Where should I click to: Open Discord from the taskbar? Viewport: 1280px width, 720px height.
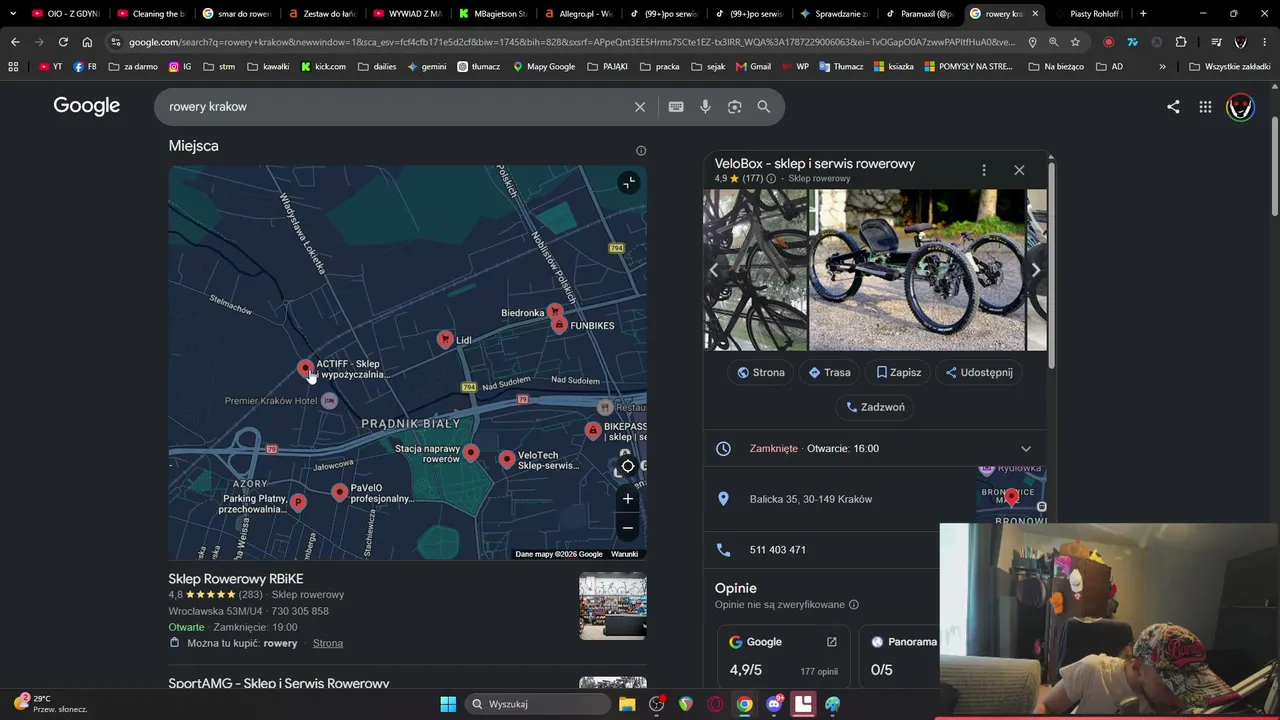[774, 704]
